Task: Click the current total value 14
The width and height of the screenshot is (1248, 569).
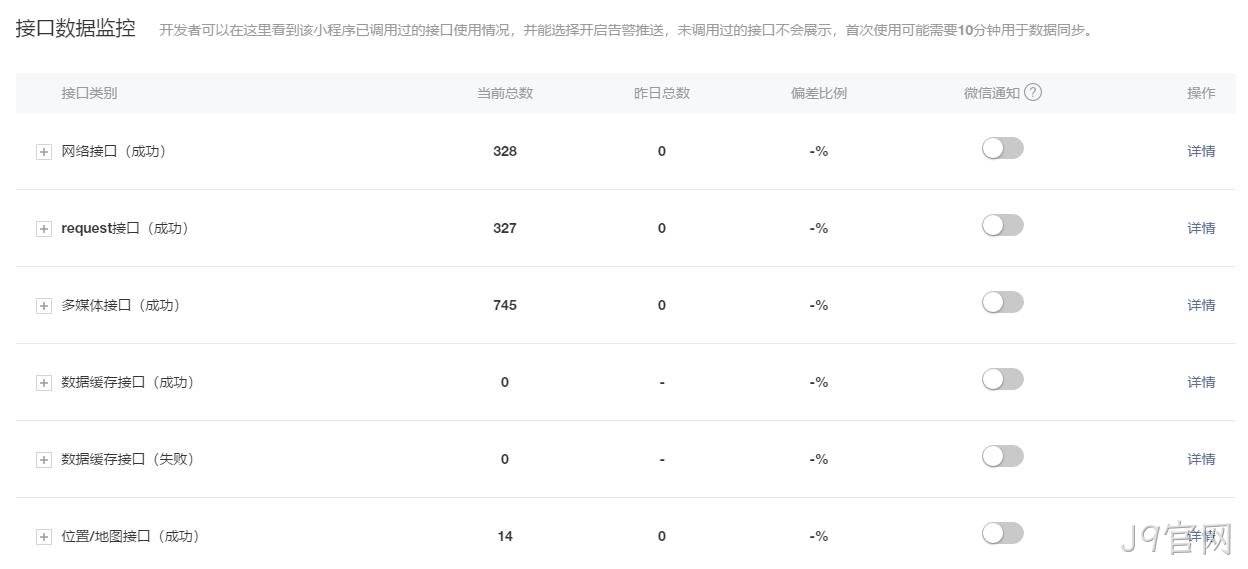Action: pyautogui.click(x=505, y=536)
